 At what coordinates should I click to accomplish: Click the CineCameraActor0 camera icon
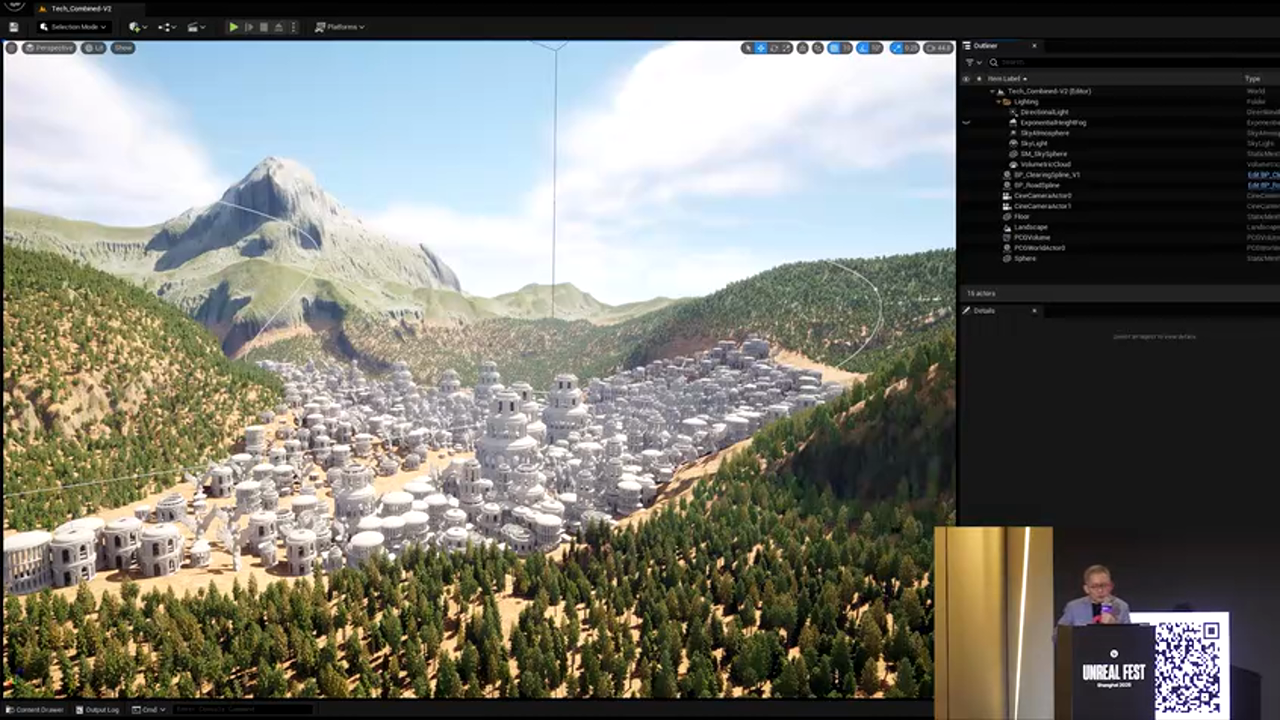(1007, 196)
